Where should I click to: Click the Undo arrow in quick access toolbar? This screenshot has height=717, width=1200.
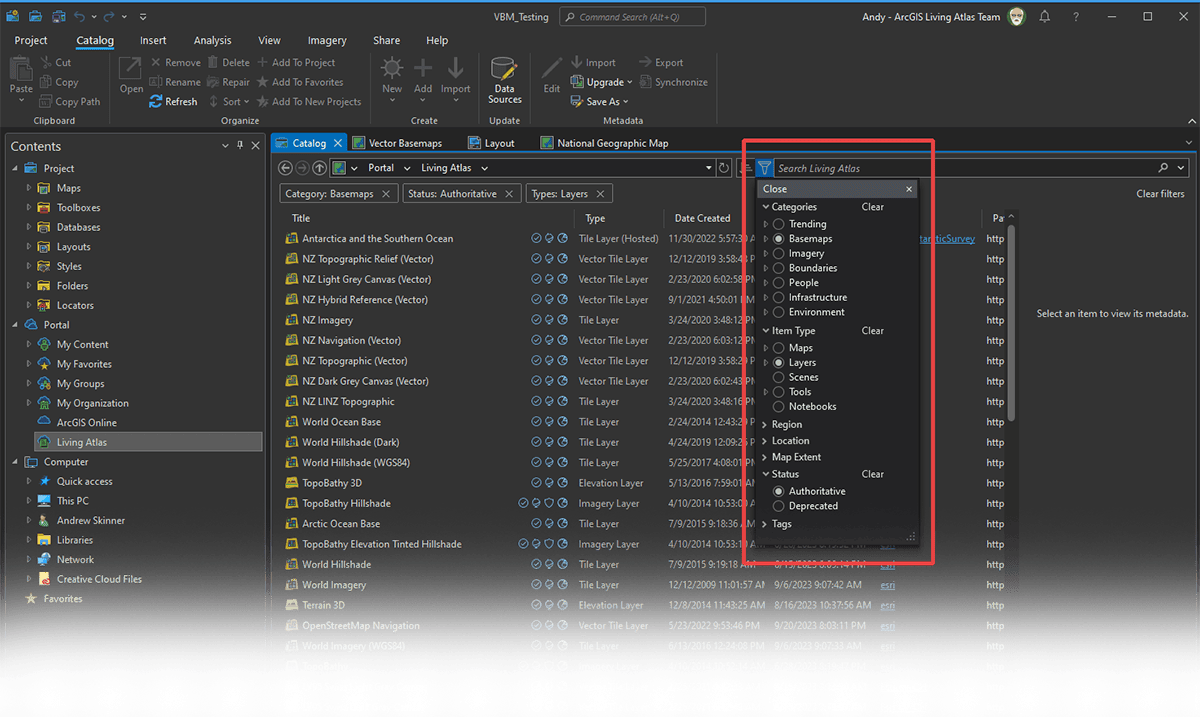[x=80, y=17]
